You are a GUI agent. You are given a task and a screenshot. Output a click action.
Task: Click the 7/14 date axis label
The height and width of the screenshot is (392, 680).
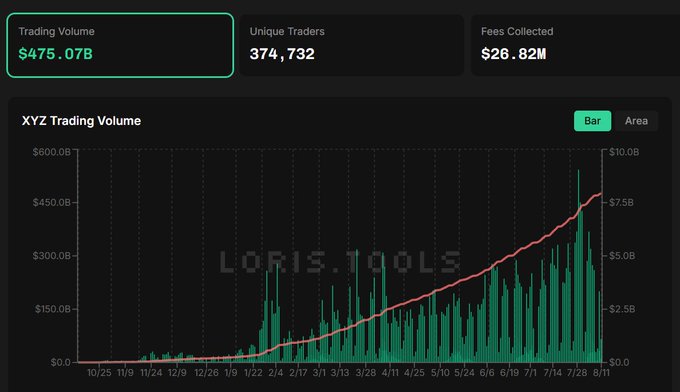[552, 373]
